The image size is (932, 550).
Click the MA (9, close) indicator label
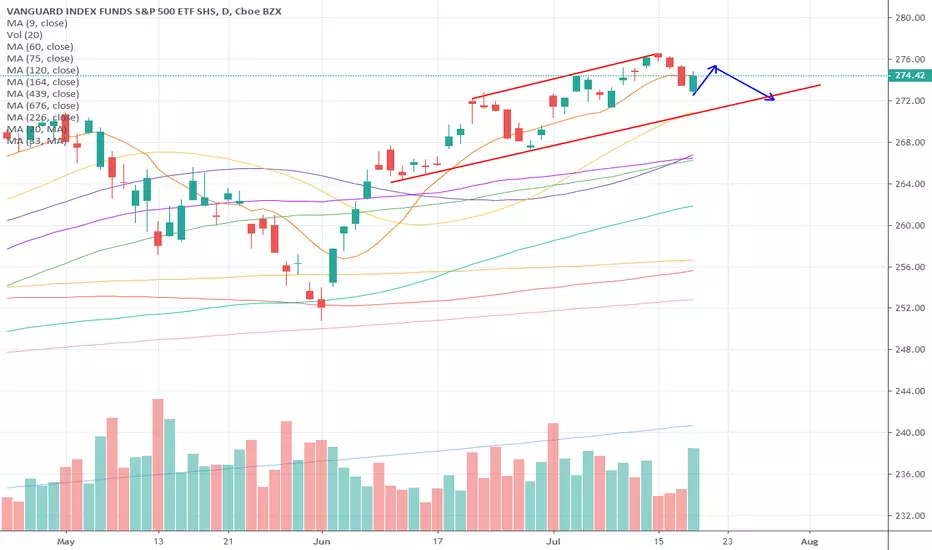click(x=37, y=23)
